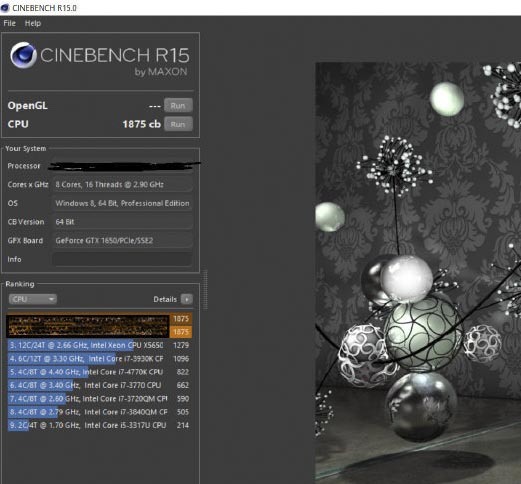
Task: Click the OpenGL label
Action: click(28, 106)
